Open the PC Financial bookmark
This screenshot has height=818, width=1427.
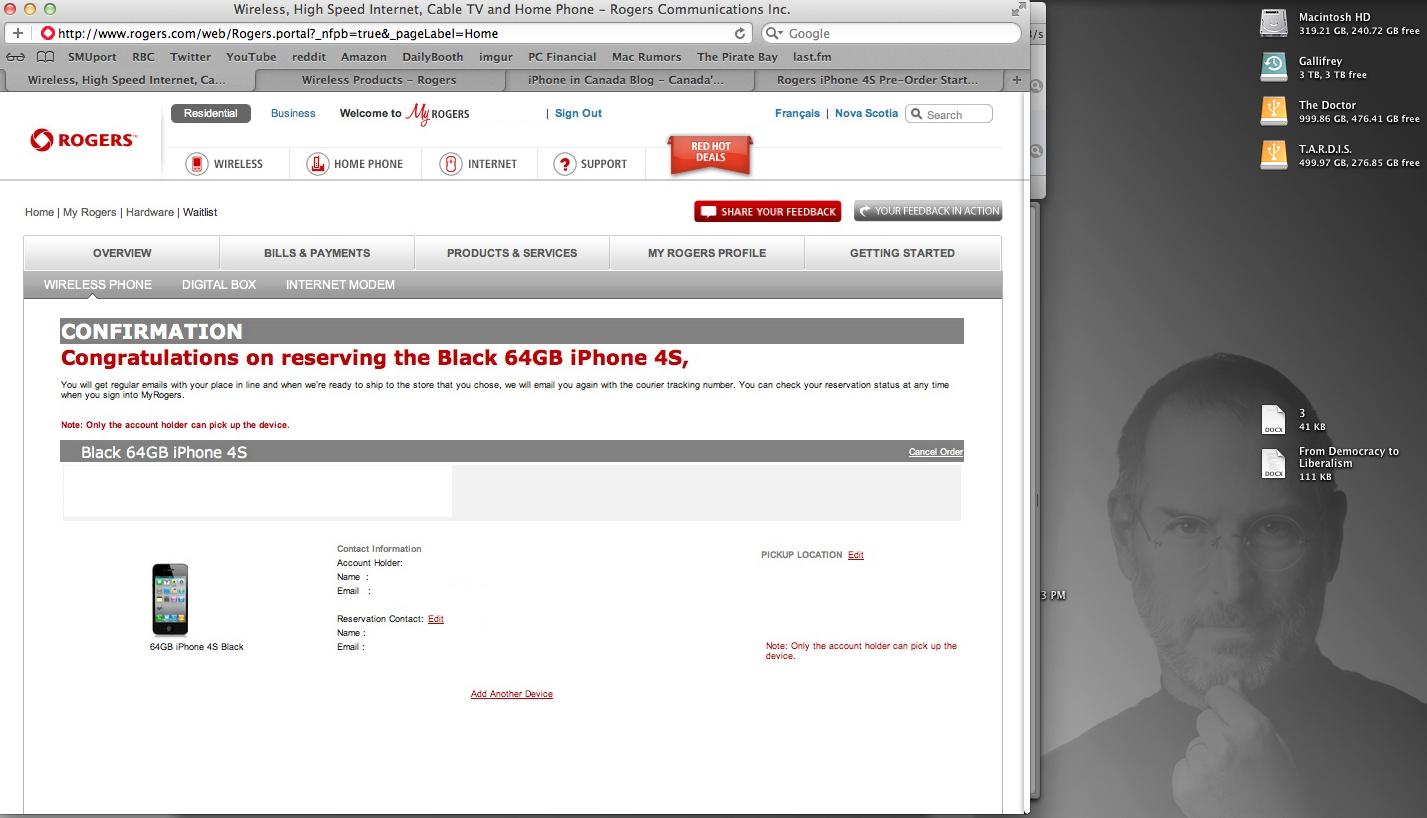tap(562, 57)
